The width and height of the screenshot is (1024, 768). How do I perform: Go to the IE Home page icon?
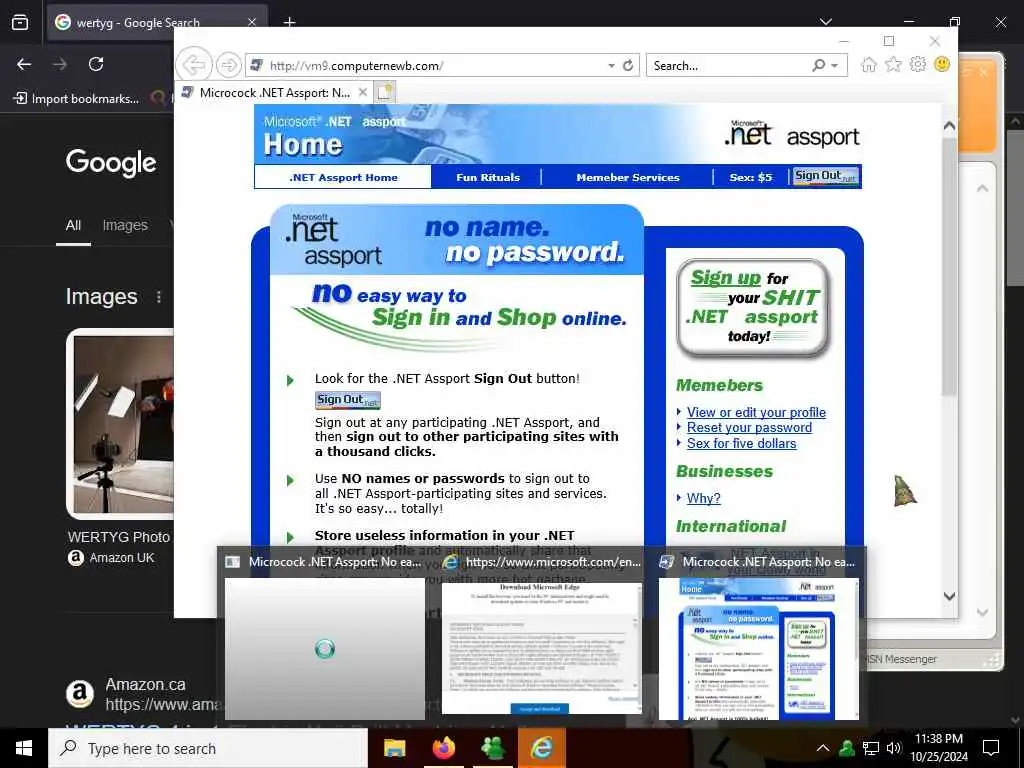coord(869,64)
